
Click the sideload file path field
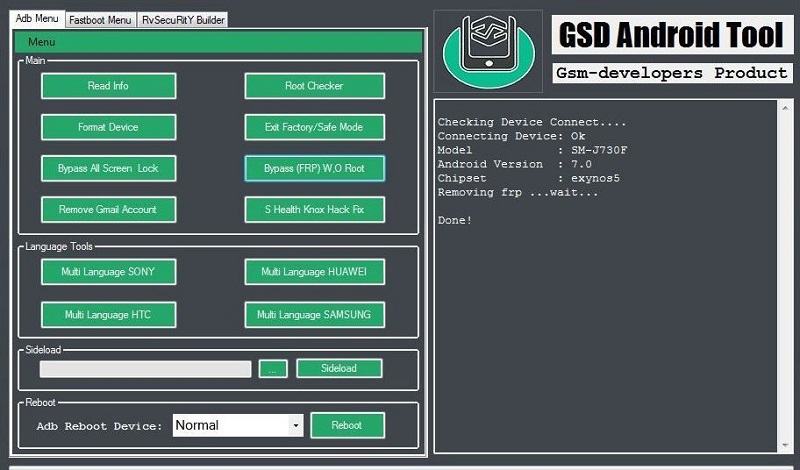click(145, 369)
